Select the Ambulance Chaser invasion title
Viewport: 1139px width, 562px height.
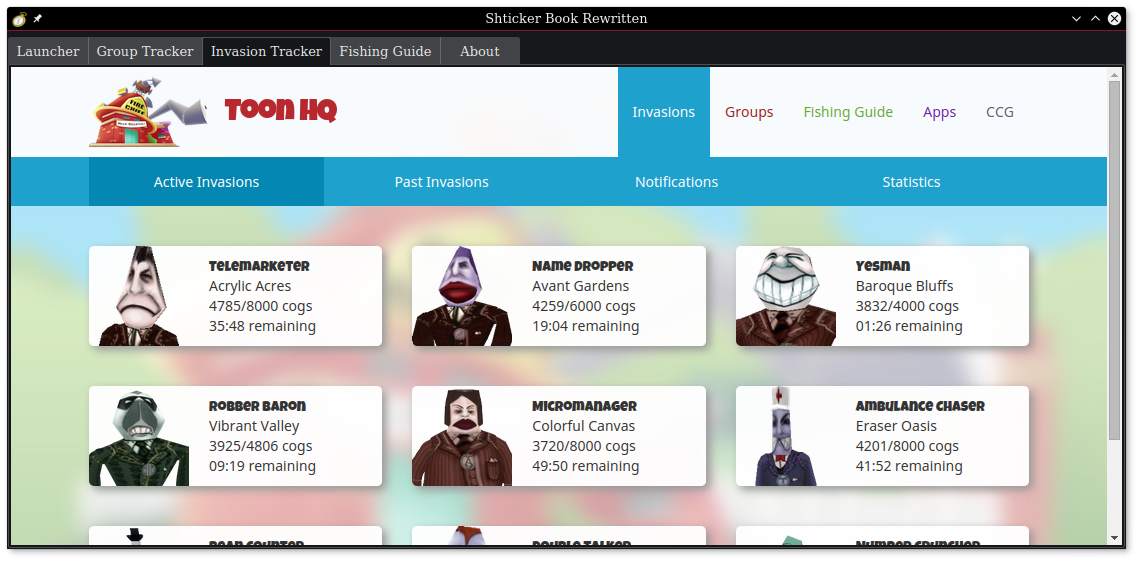920,406
